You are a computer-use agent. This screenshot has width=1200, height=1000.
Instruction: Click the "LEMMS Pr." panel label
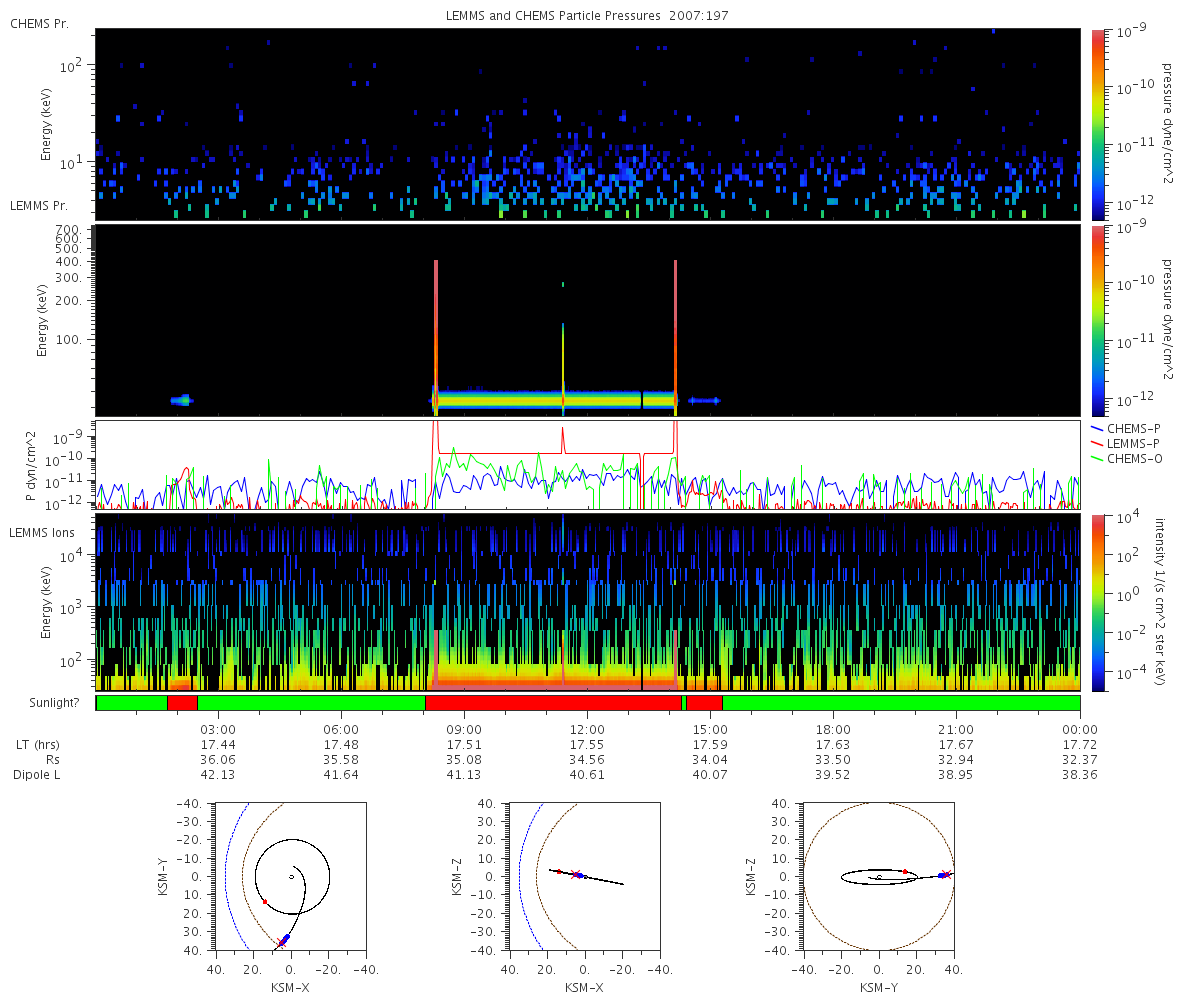39,206
